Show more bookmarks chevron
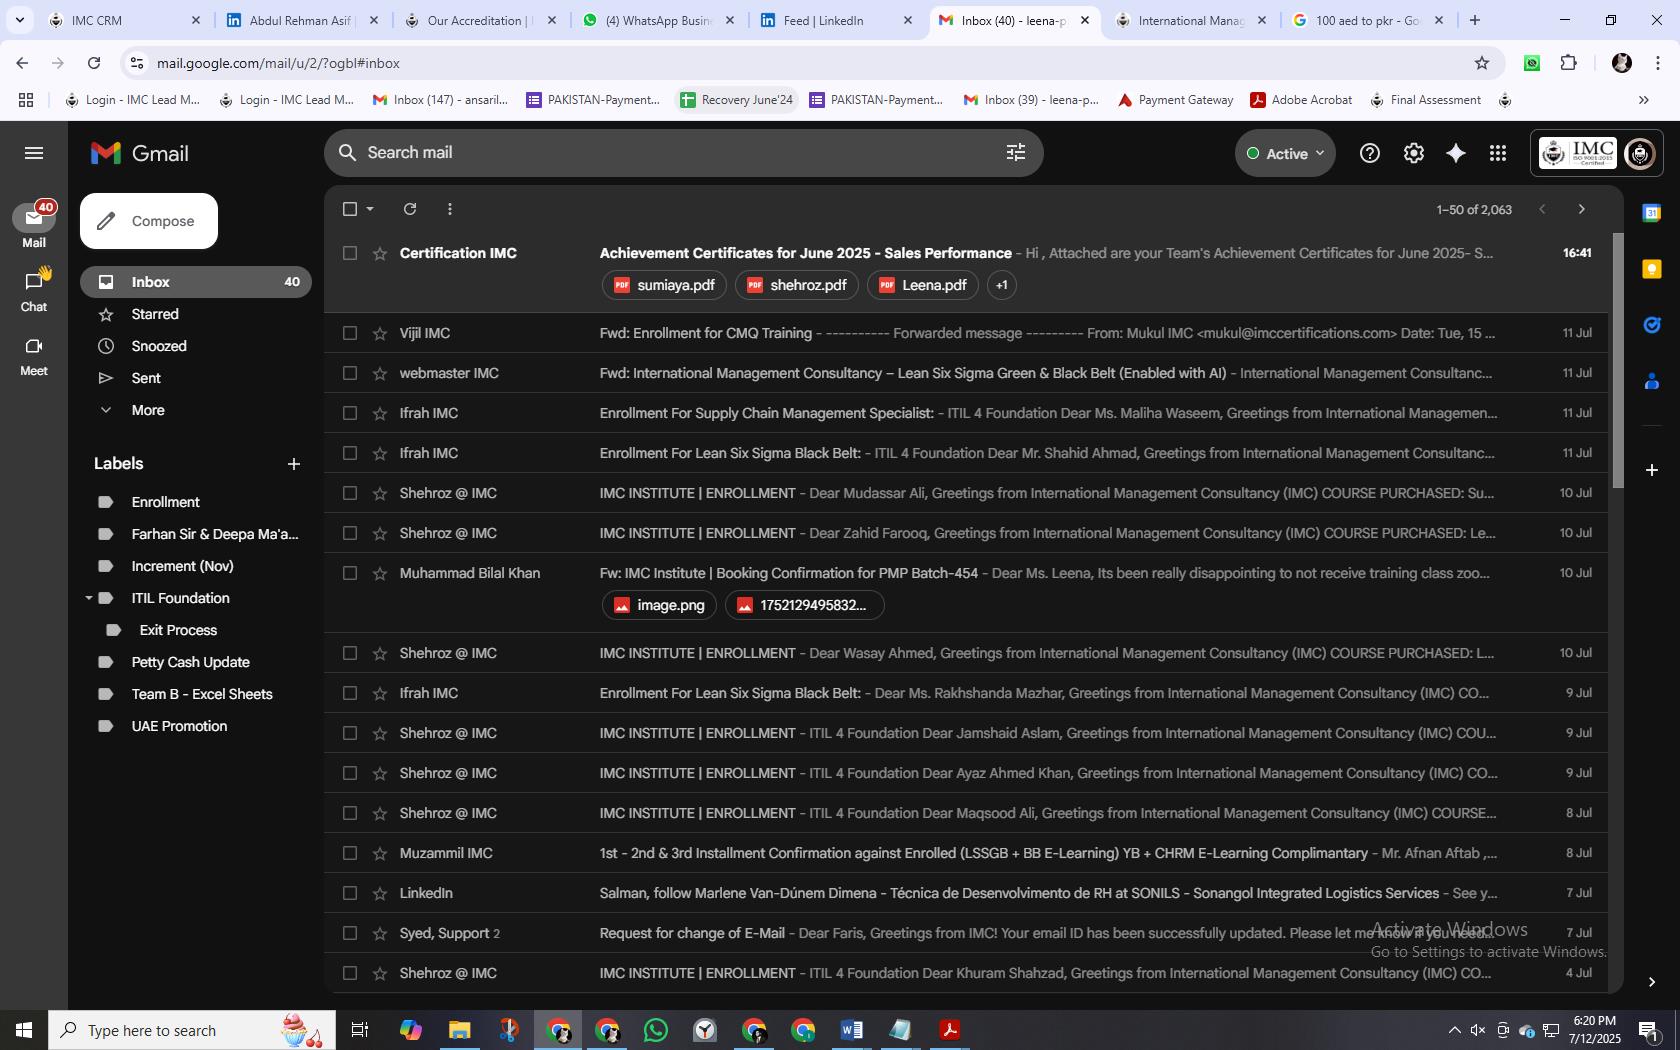The height and width of the screenshot is (1050, 1680). pos(1643,100)
